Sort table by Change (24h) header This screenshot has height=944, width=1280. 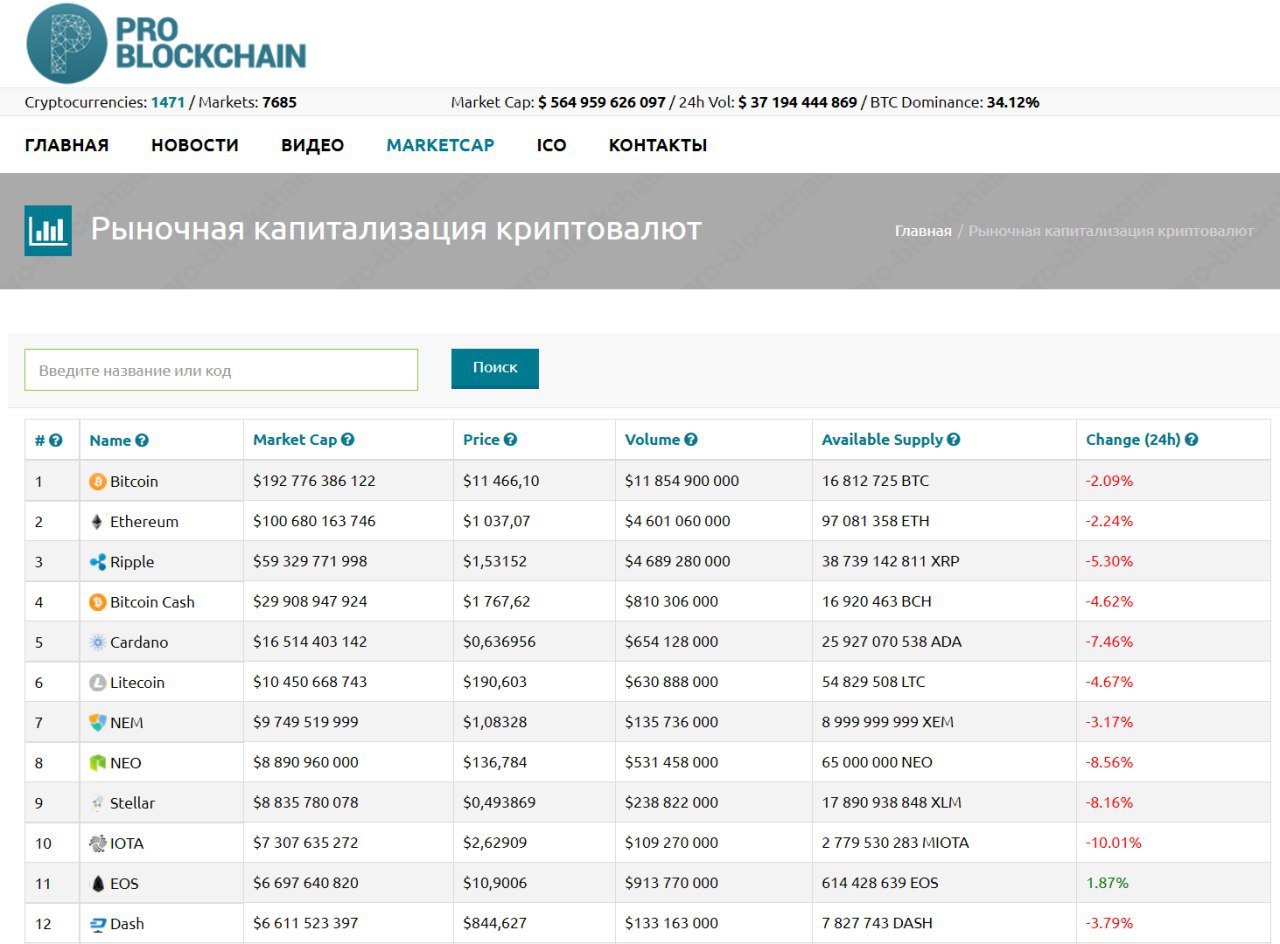pyautogui.click(x=1134, y=440)
